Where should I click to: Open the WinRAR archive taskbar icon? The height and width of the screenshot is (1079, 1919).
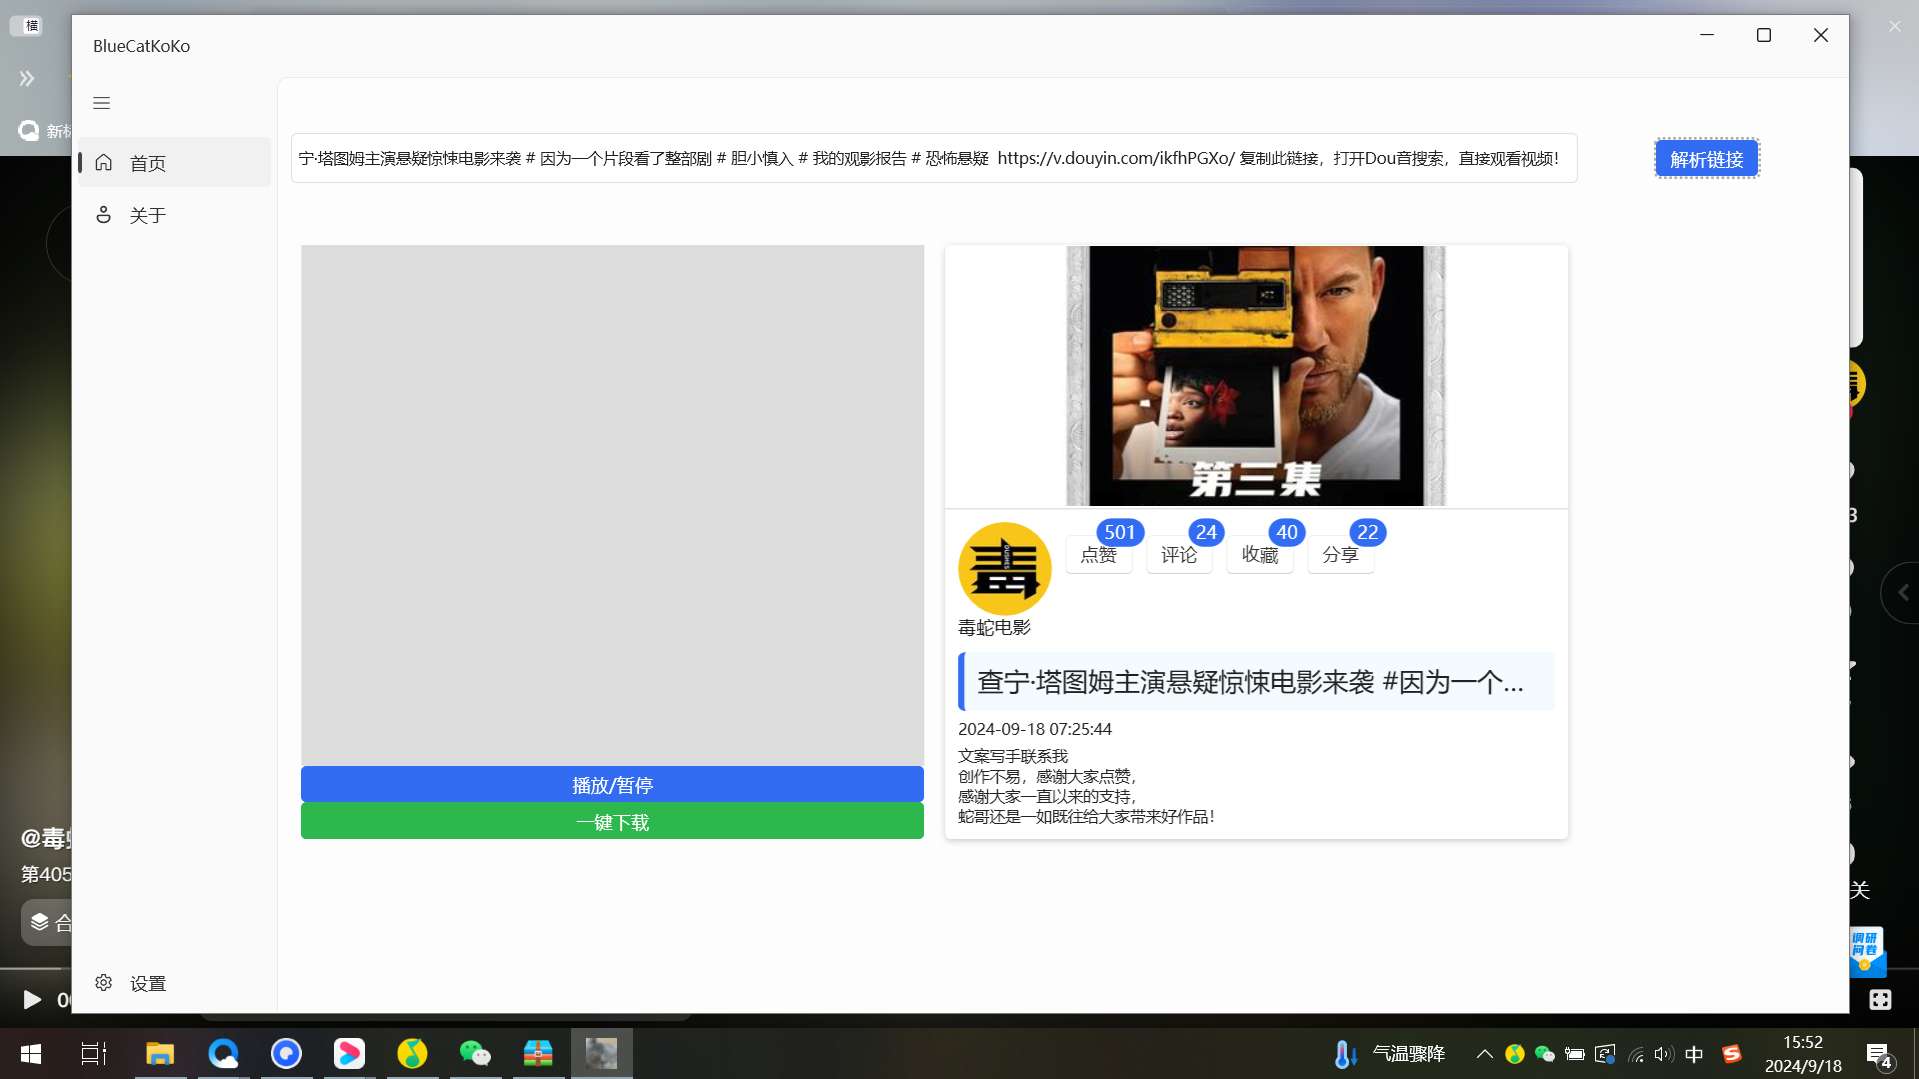pyautogui.click(x=538, y=1053)
